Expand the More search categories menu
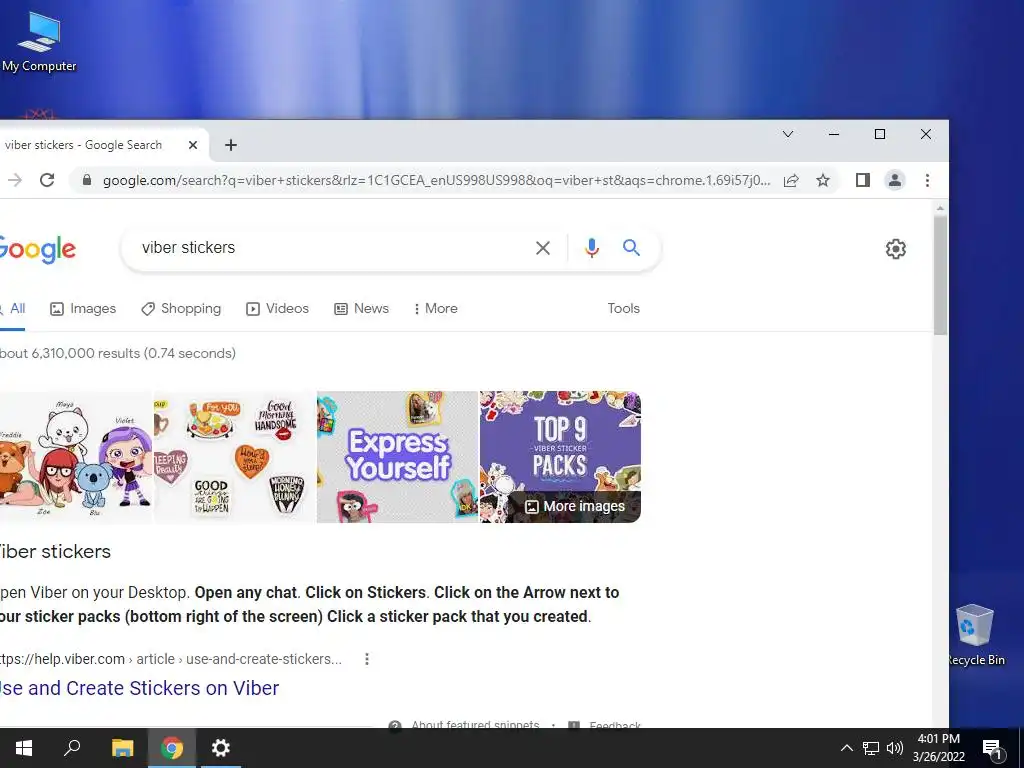The height and width of the screenshot is (768, 1024). tap(435, 309)
